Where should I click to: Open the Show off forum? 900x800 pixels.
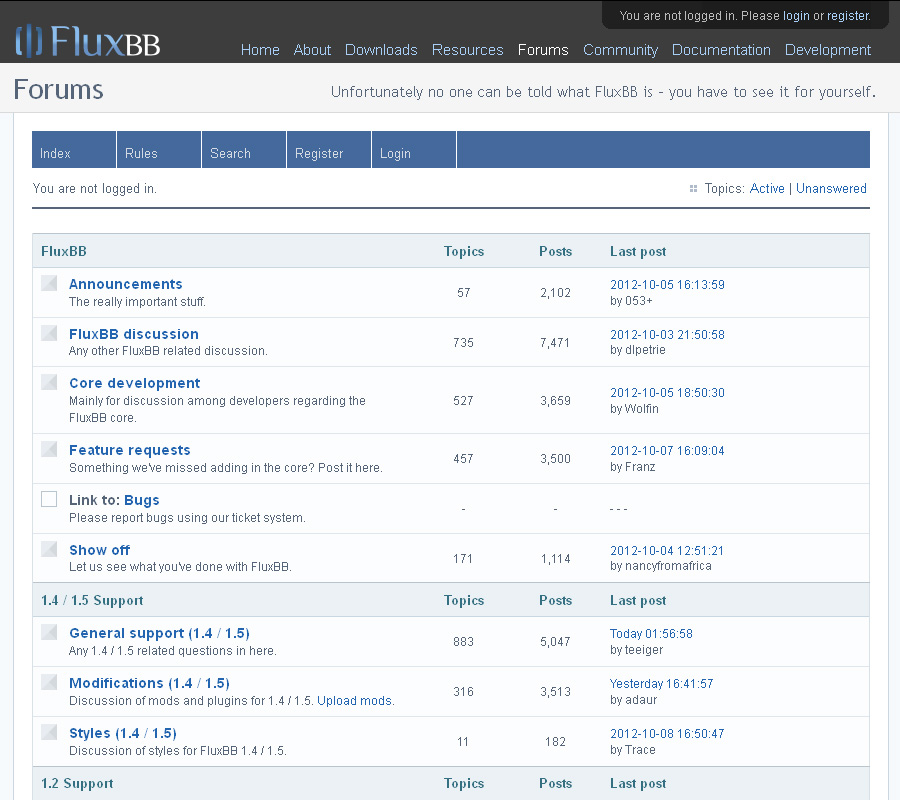tap(99, 550)
